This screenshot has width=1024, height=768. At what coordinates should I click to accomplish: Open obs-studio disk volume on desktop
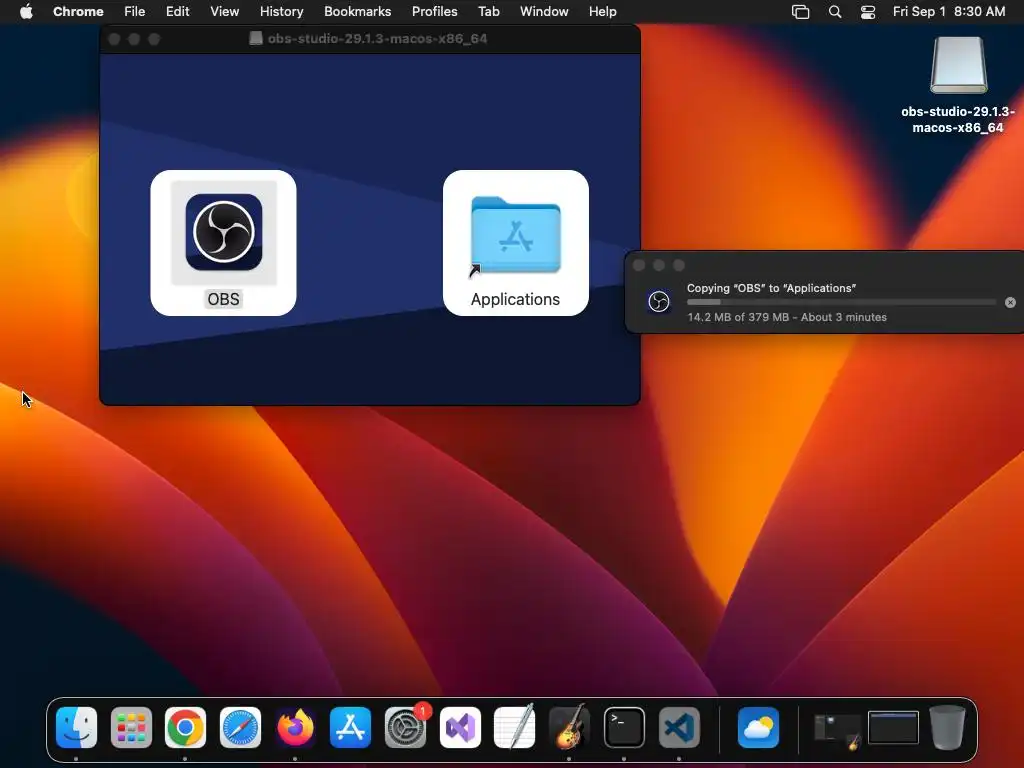tap(958, 65)
